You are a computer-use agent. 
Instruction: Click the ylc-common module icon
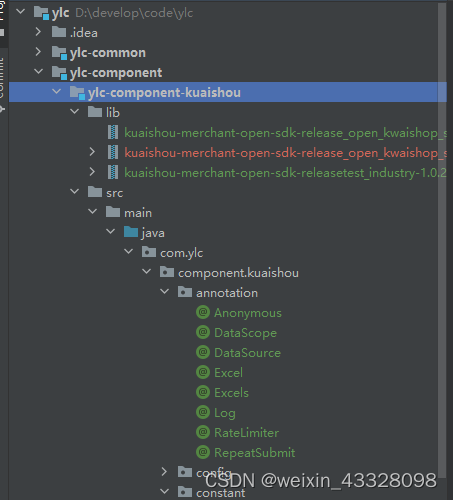click(x=60, y=53)
